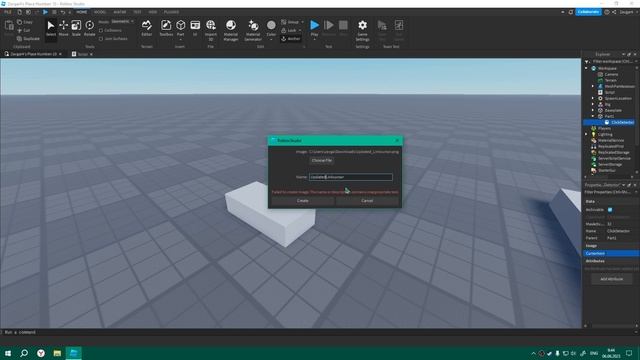The width and height of the screenshot is (640, 360).
Task: Click Duplicate in the Clipboard group
Action: coord(28,38)
